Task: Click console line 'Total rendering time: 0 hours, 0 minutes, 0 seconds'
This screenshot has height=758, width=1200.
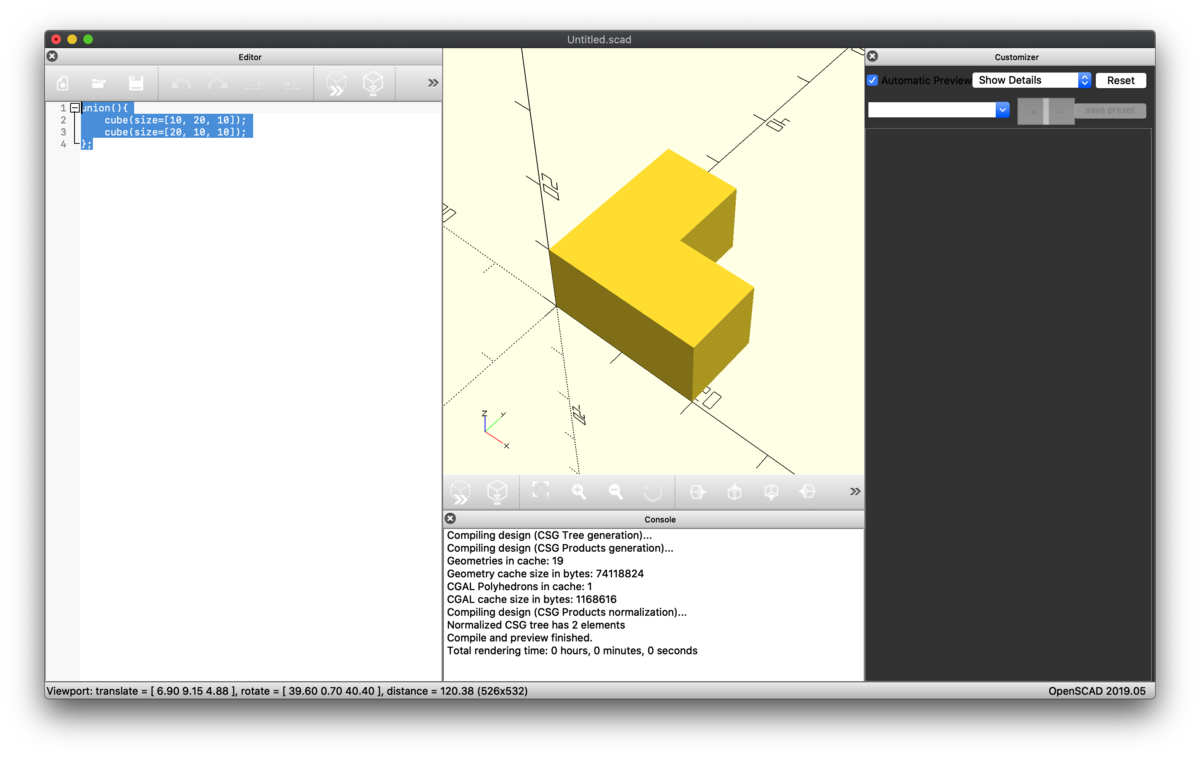Action: pos(572,651)
